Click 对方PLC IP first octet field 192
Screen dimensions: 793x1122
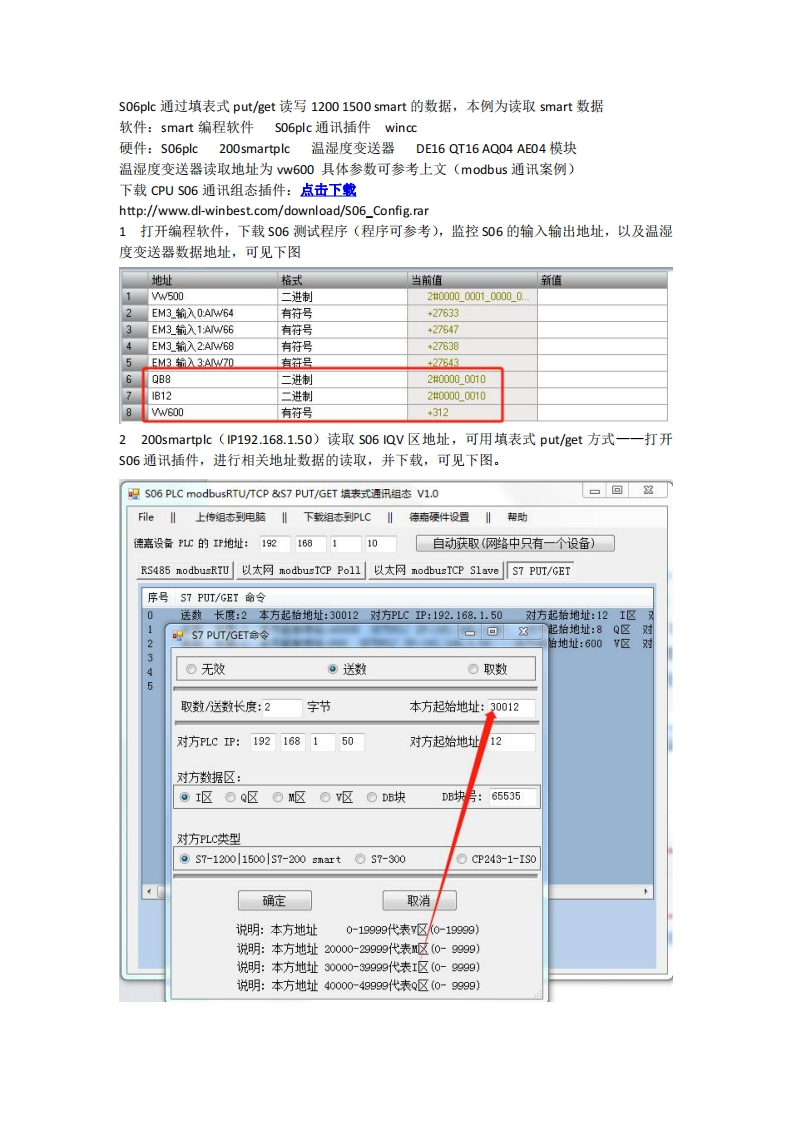coord(261,741)
